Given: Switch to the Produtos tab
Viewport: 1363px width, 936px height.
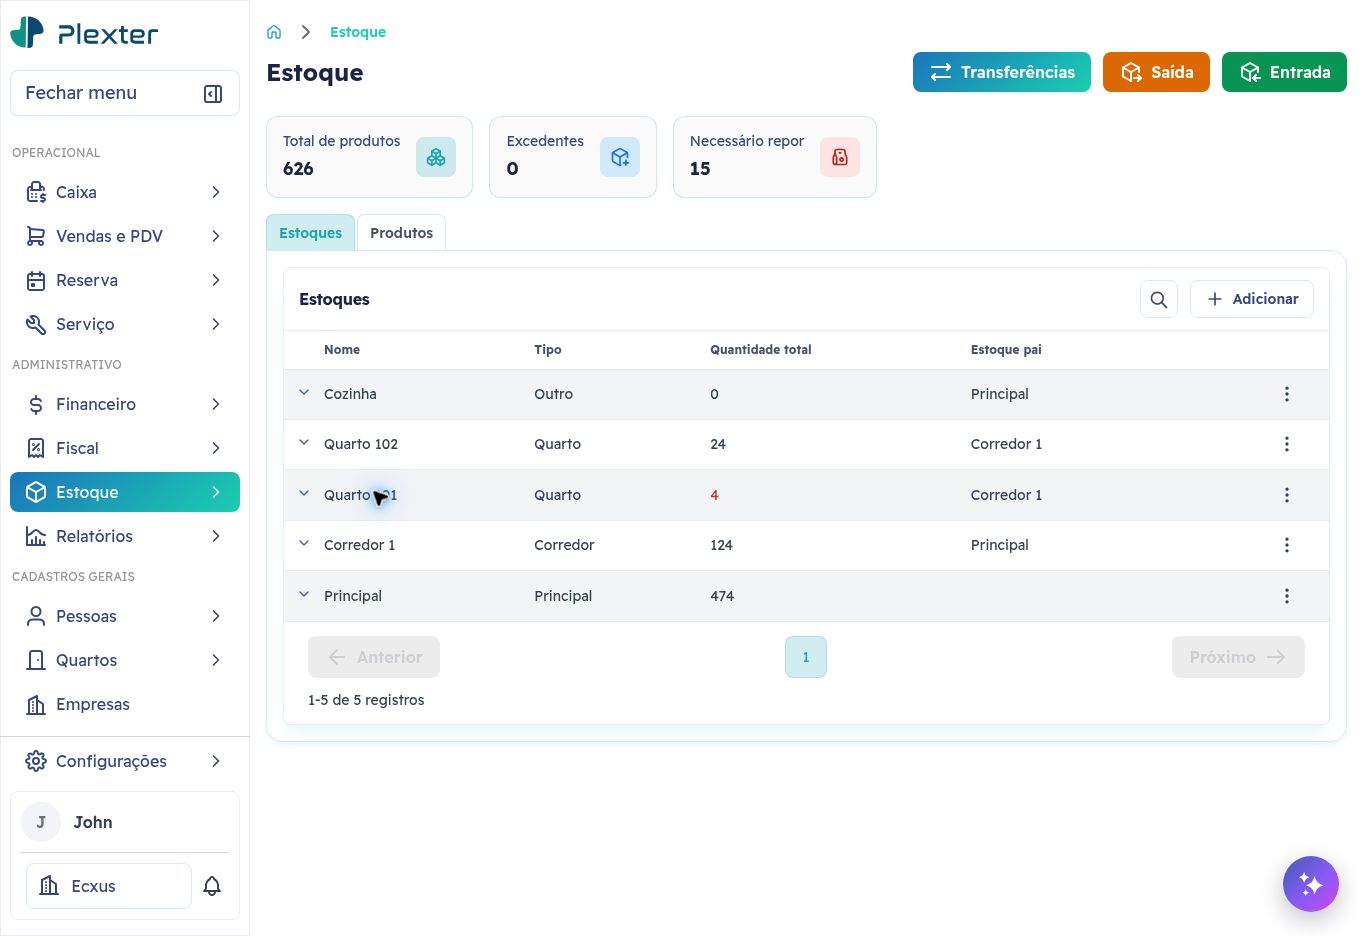Looking at the screenshot, I should point(401,232).
